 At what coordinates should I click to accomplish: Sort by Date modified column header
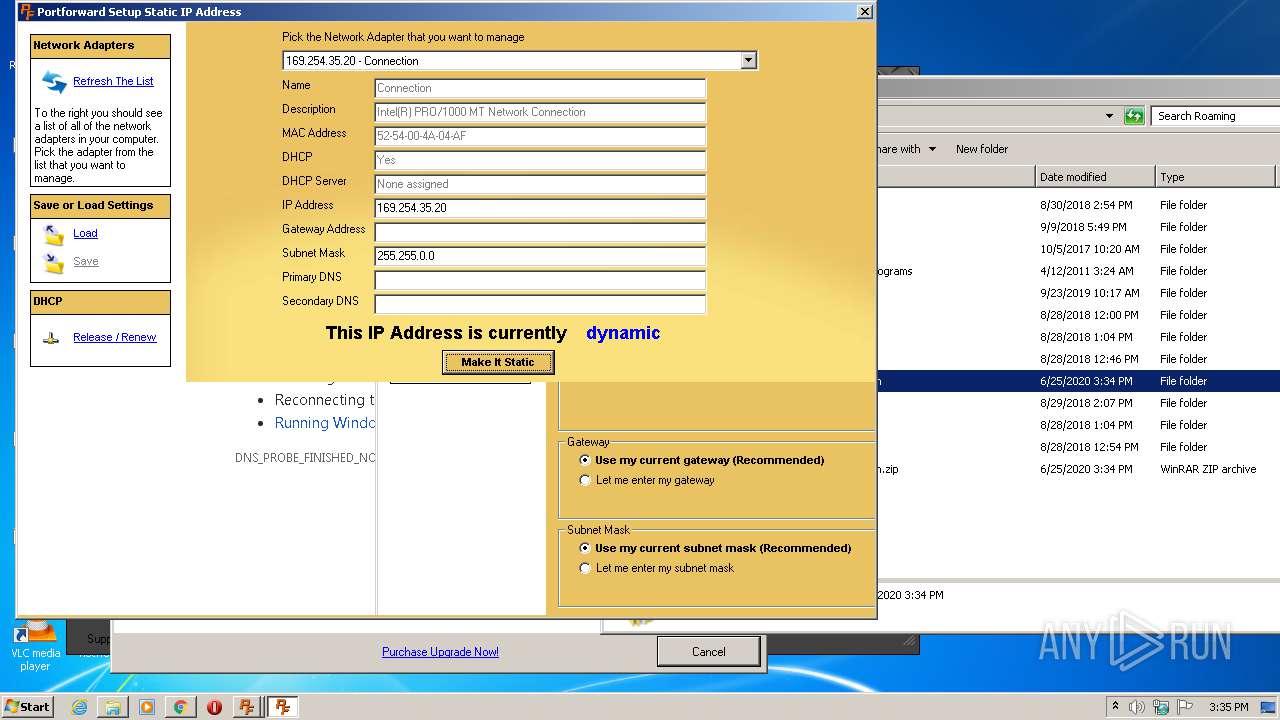(1095, 177)
